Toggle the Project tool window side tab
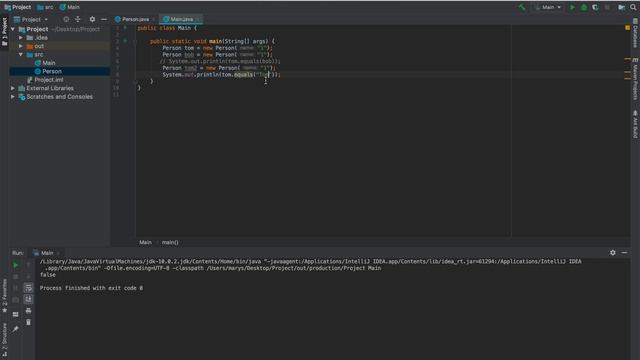Screen dimensions: 640x360 point(4,32)
